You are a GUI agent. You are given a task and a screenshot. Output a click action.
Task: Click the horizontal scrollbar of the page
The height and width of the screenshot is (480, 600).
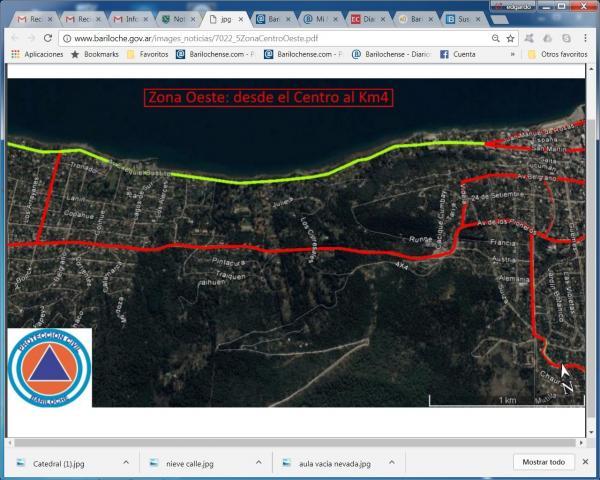point(295,443)
